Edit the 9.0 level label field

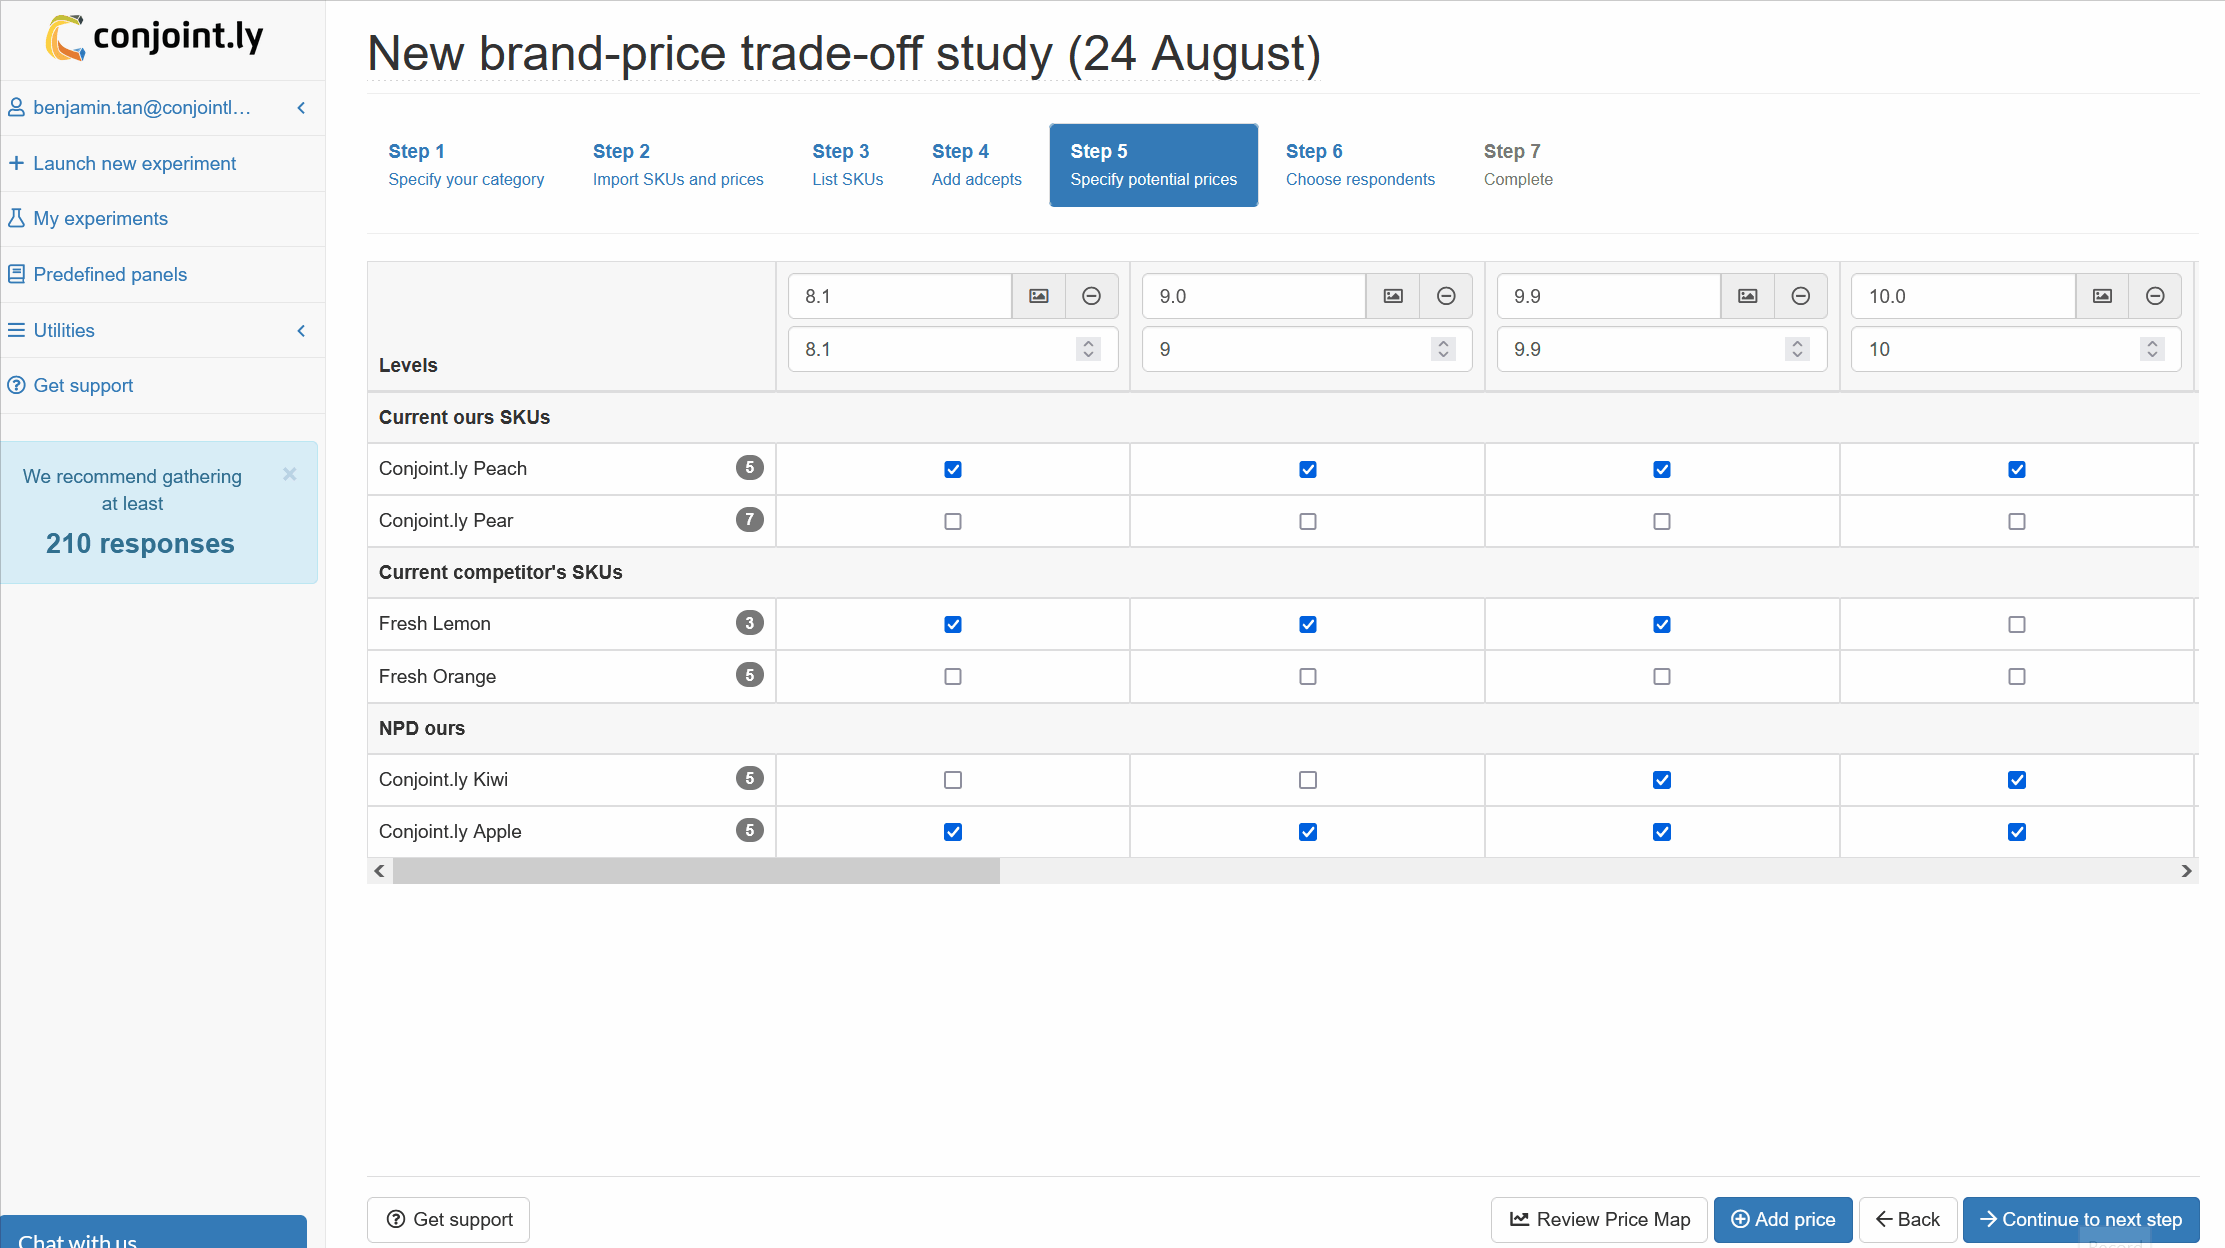(x=1254, y=296)
